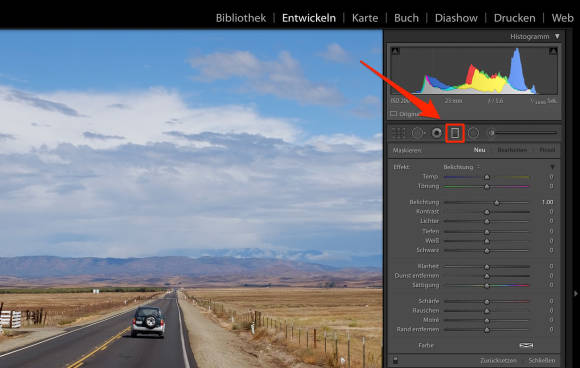Viewport: 580px width, 368px height.
Task: Click the Schließen button
Action: click(x=542, y=360)
